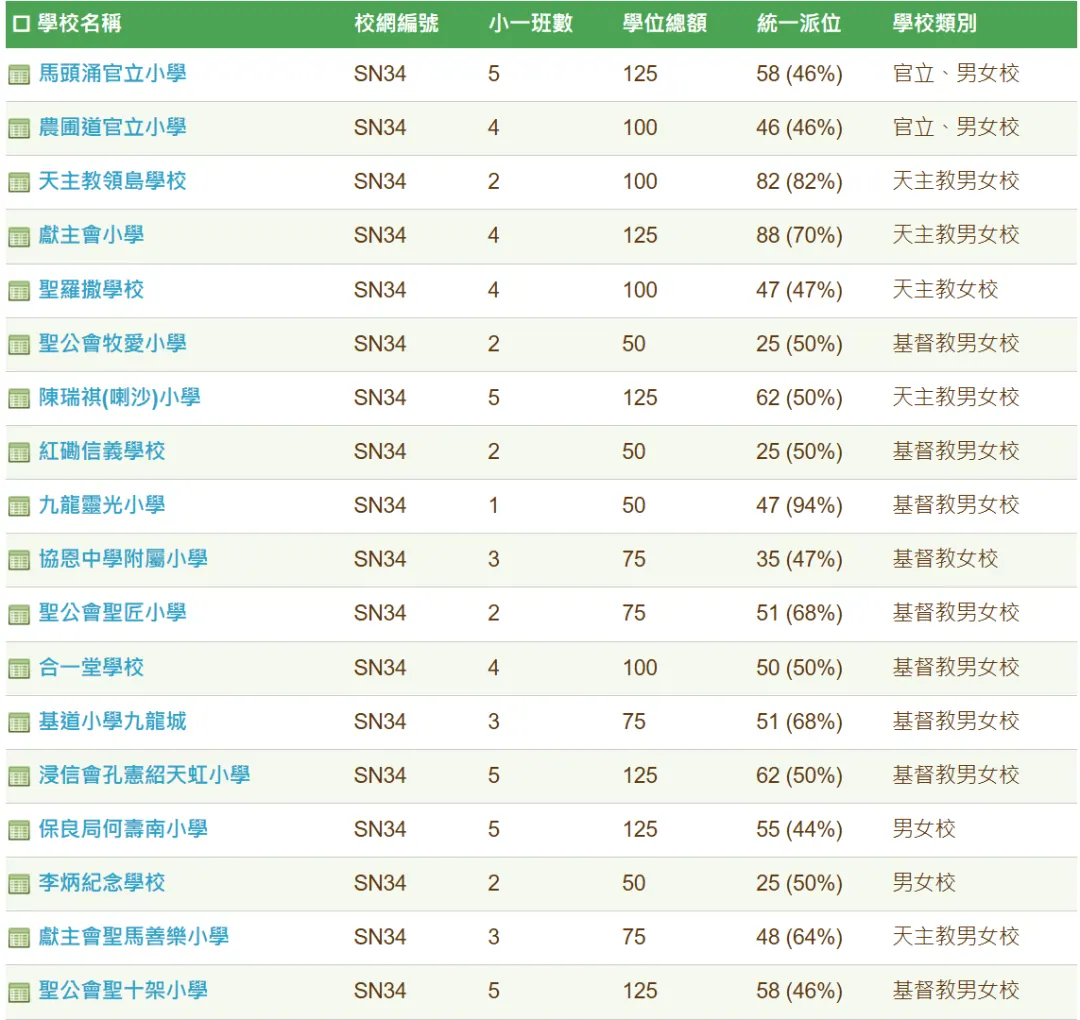Click 男女校 category in 李炳紀念學校 row

point(924,882)
